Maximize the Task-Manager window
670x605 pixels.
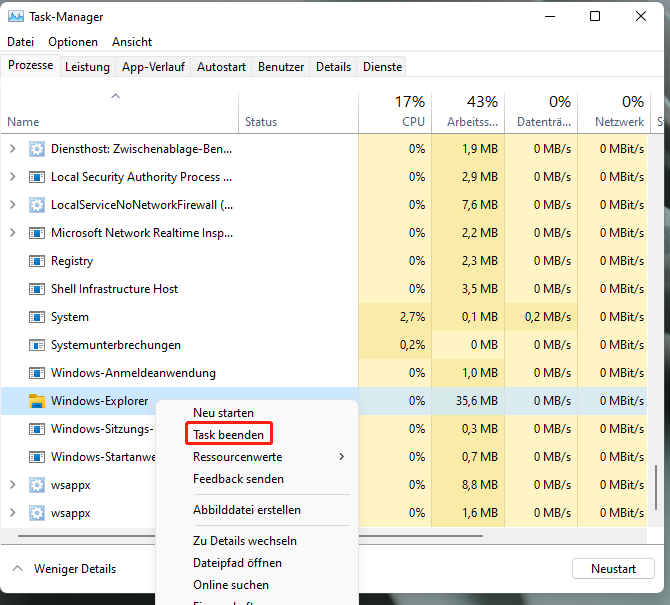pos(595,16)
